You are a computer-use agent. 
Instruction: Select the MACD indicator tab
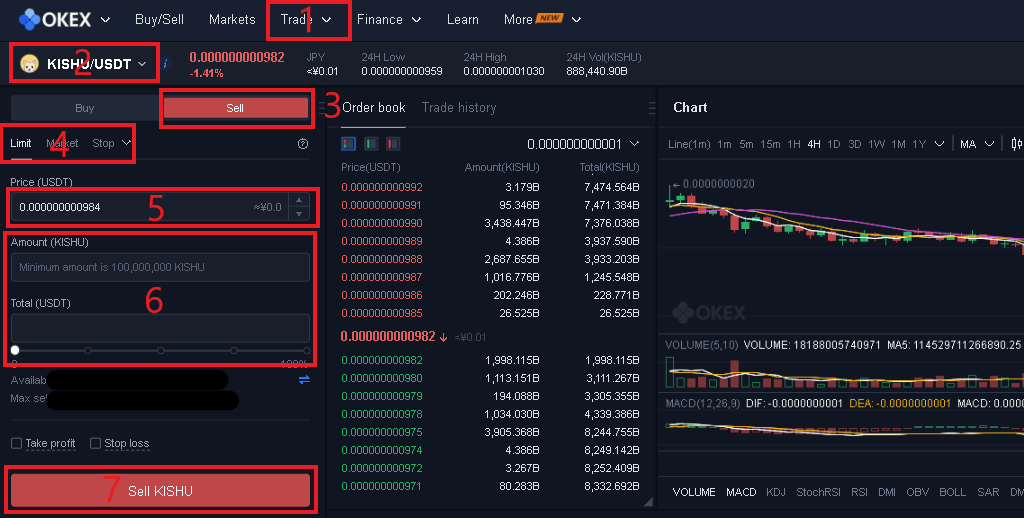[741, 492]
